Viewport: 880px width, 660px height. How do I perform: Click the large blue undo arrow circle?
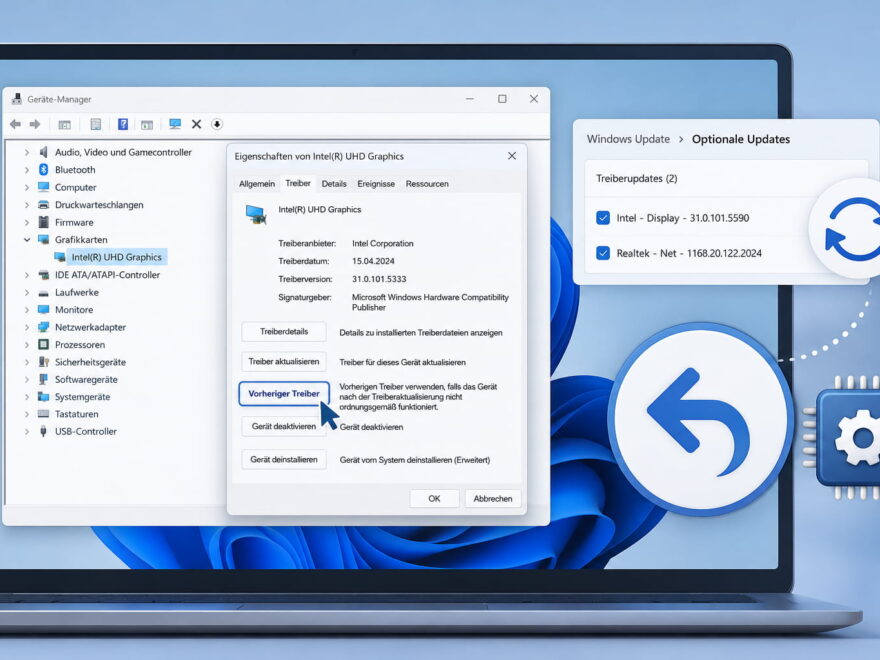point(700,419)
